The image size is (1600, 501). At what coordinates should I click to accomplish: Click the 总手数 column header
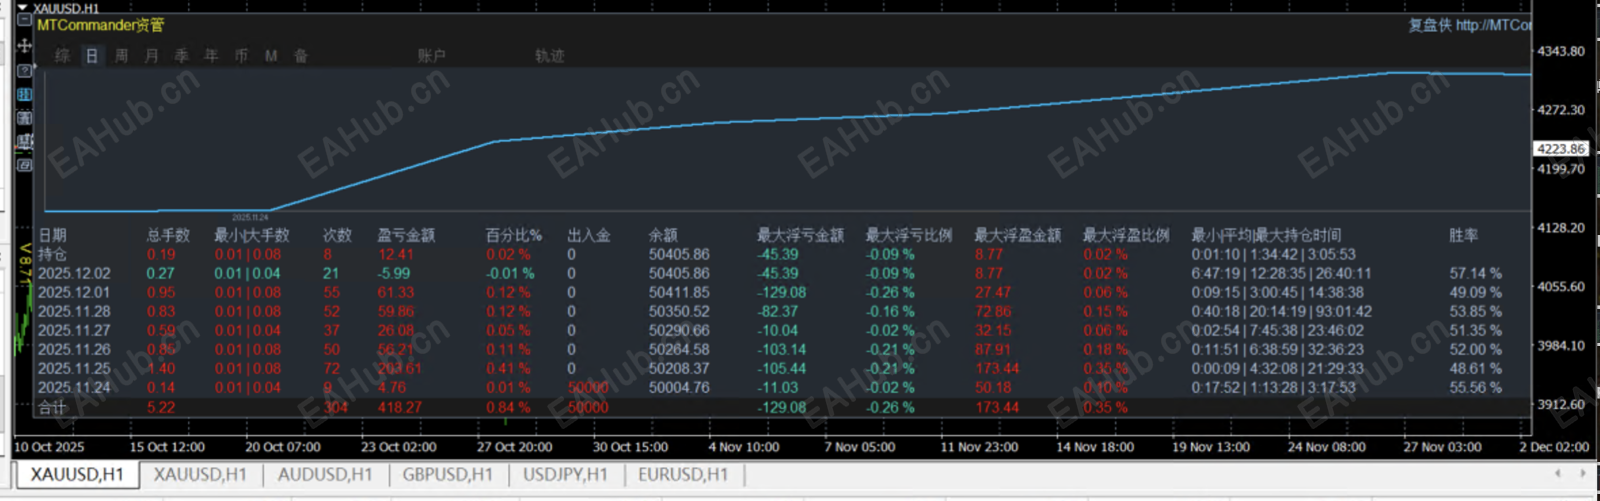168,235
